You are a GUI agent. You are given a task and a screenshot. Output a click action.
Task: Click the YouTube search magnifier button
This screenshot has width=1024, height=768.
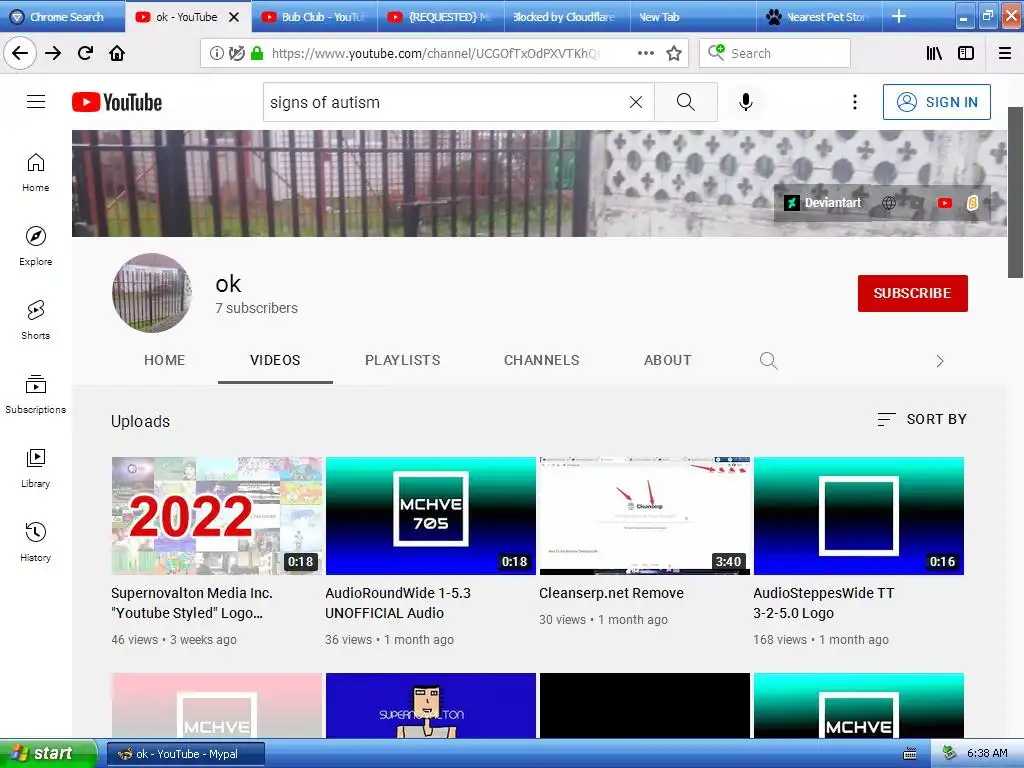[x=686, y=102]
